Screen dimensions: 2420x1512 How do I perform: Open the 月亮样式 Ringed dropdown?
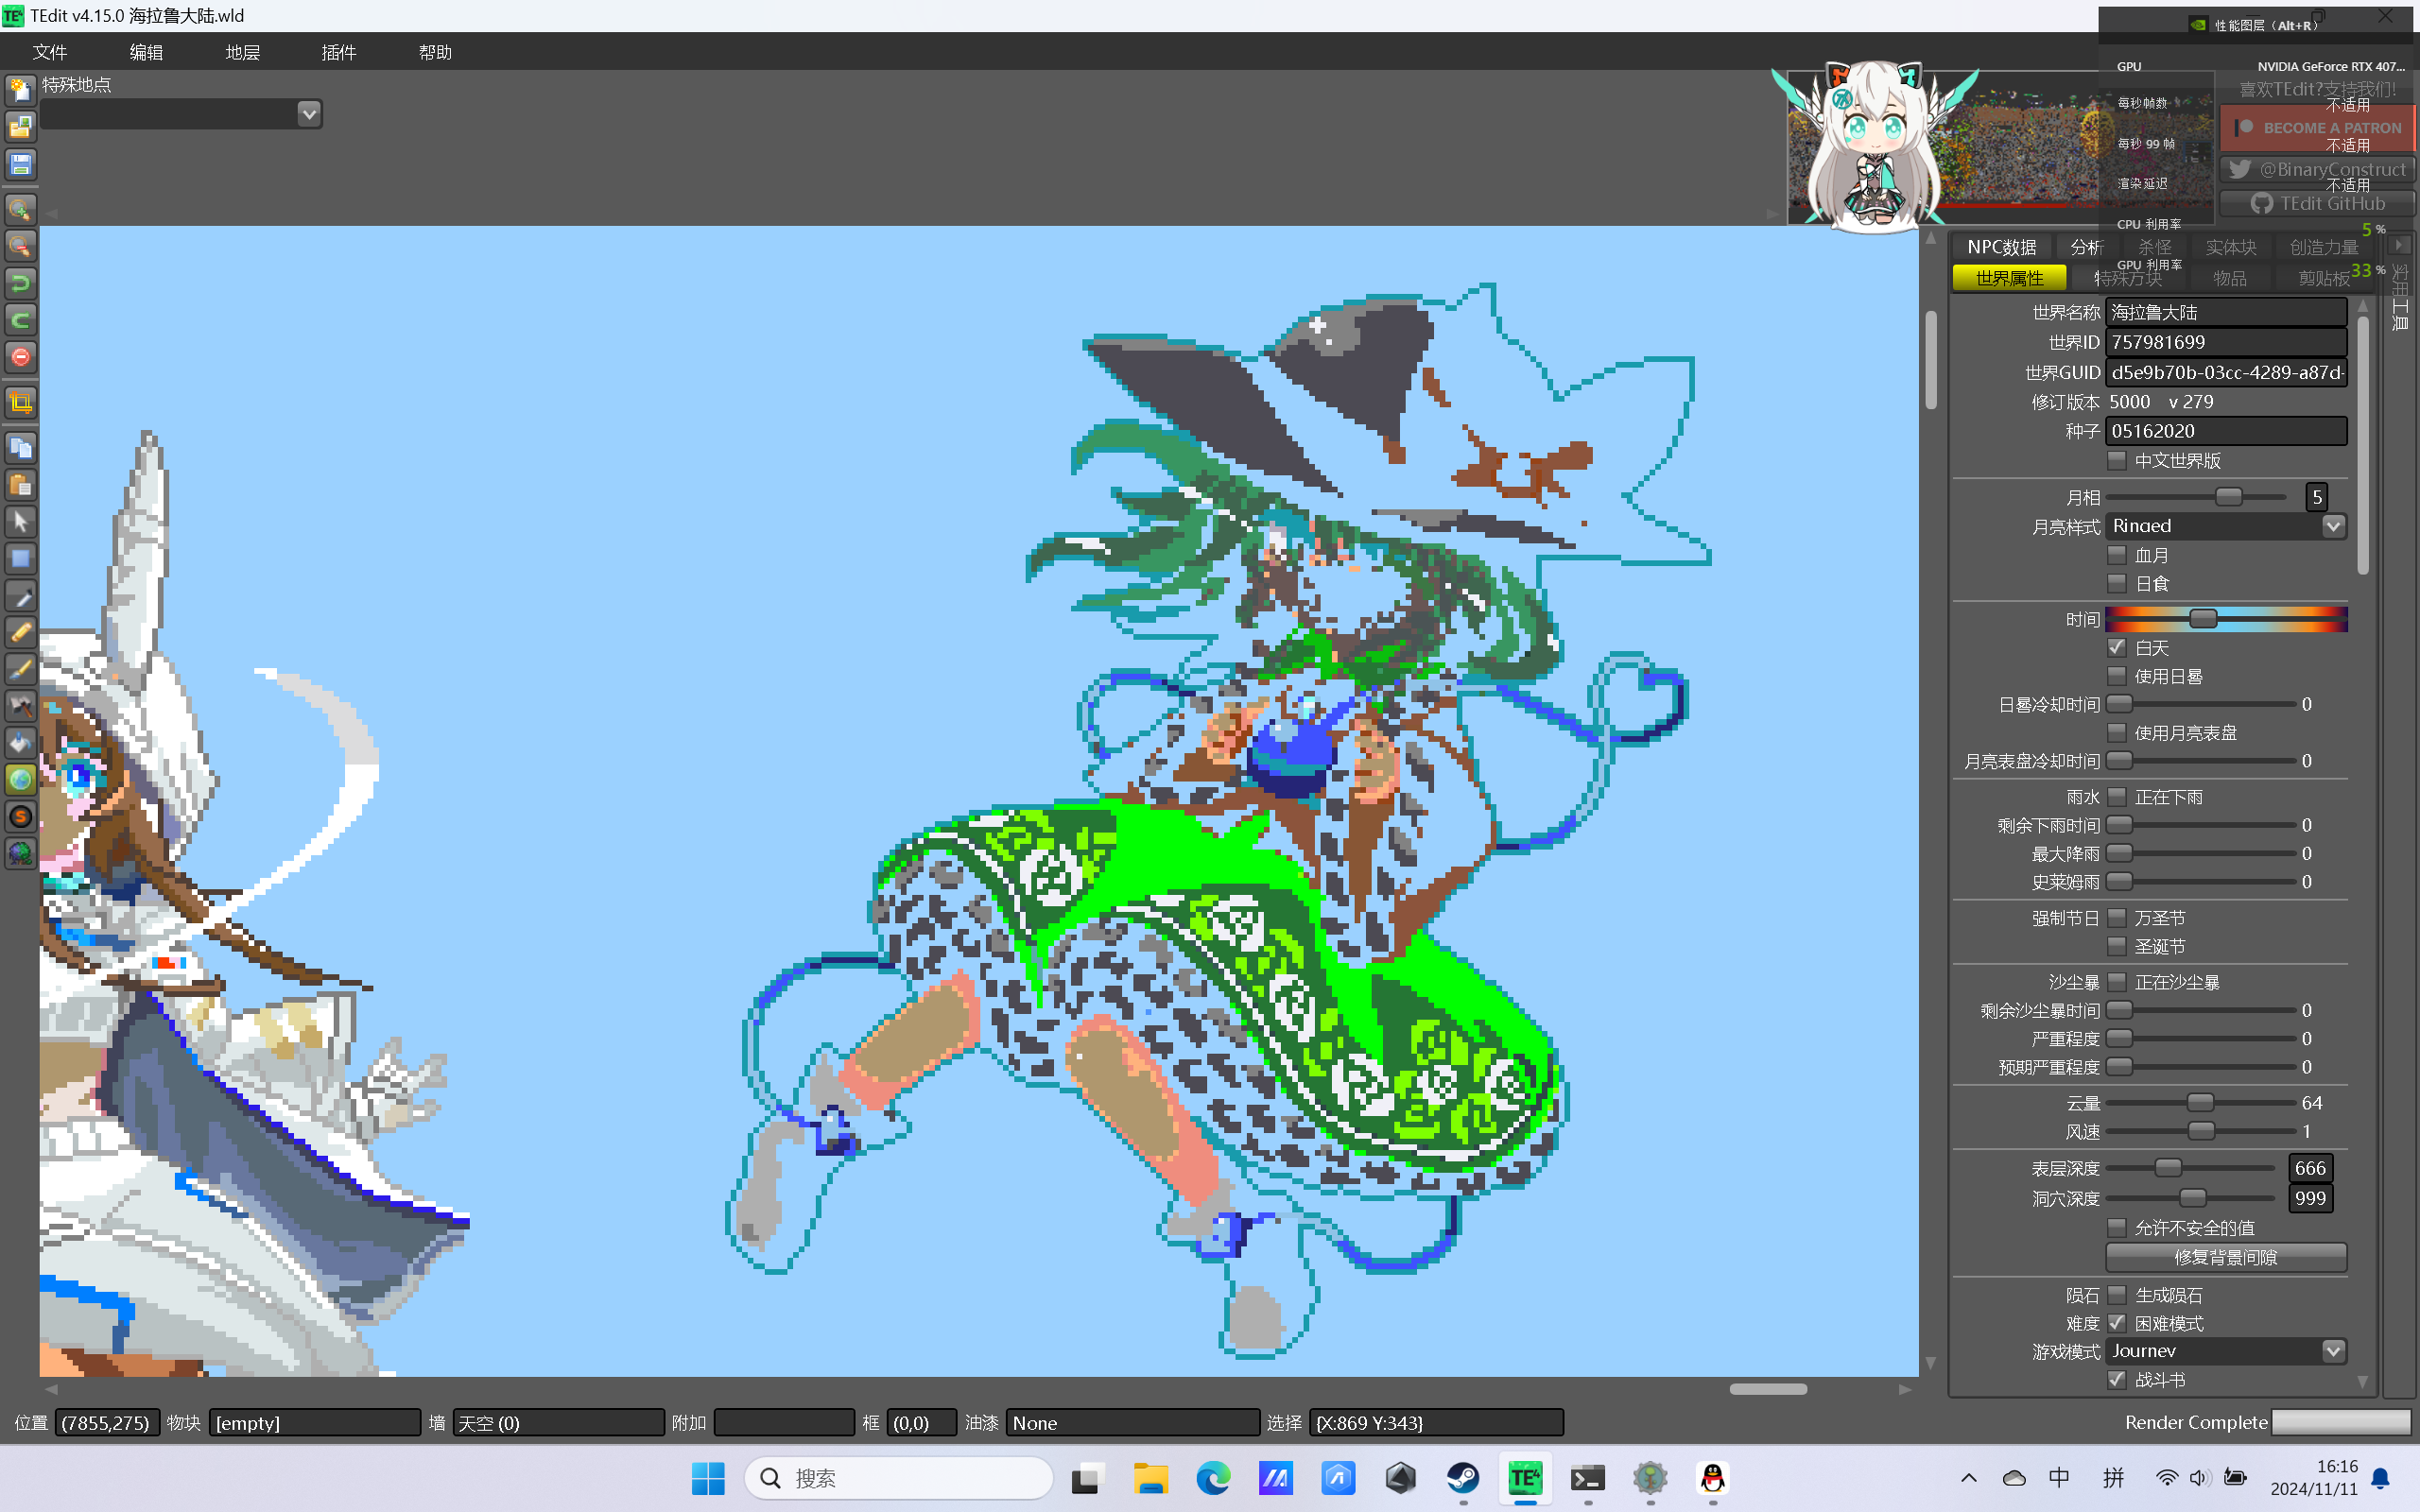[2332, 526]
